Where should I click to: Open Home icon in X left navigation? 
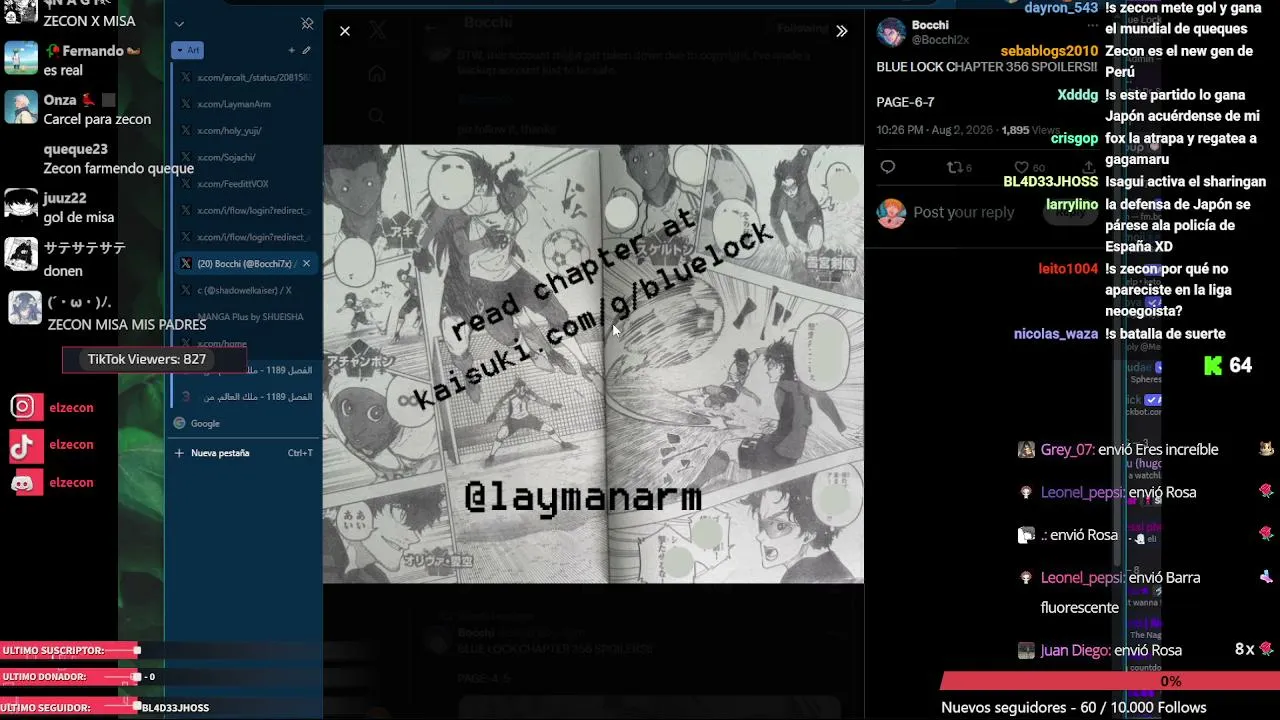[377, 74]
